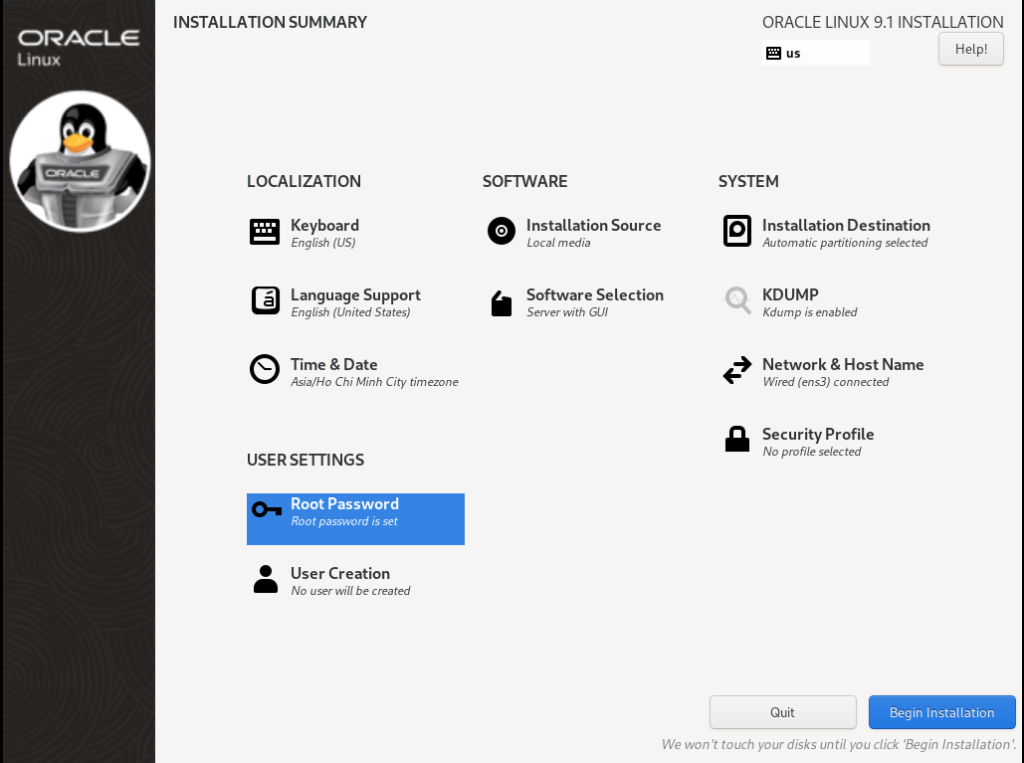Open the Help! button
The image size is (1024, 763).
pyautogui.click(x=970, y=49)
